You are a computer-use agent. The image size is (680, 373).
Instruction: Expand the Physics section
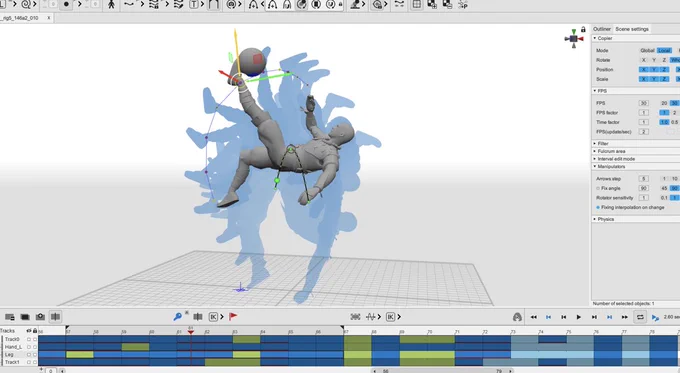tap(595, 219)
